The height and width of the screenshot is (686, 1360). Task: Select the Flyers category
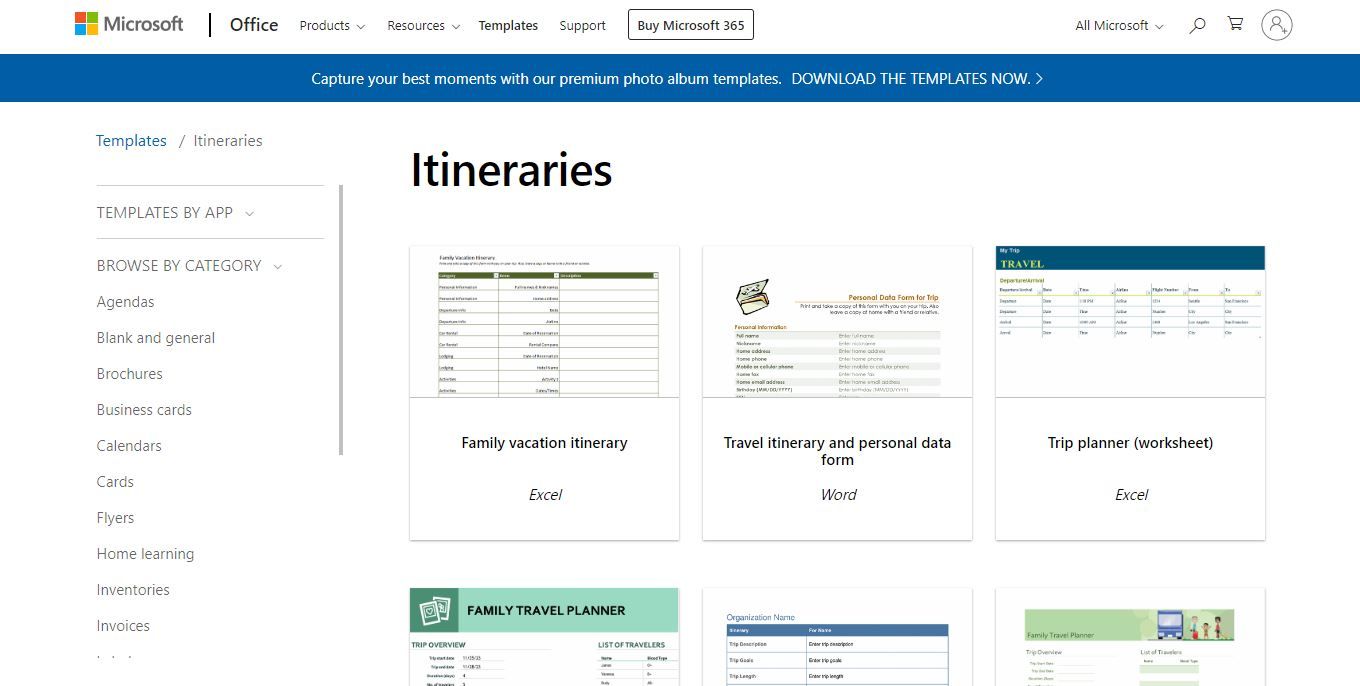click(115, 518)
